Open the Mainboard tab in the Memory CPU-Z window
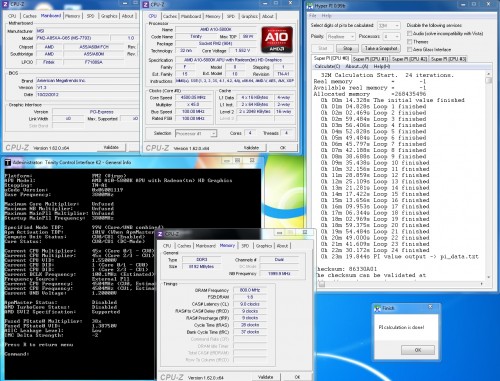 click(205, 246)
